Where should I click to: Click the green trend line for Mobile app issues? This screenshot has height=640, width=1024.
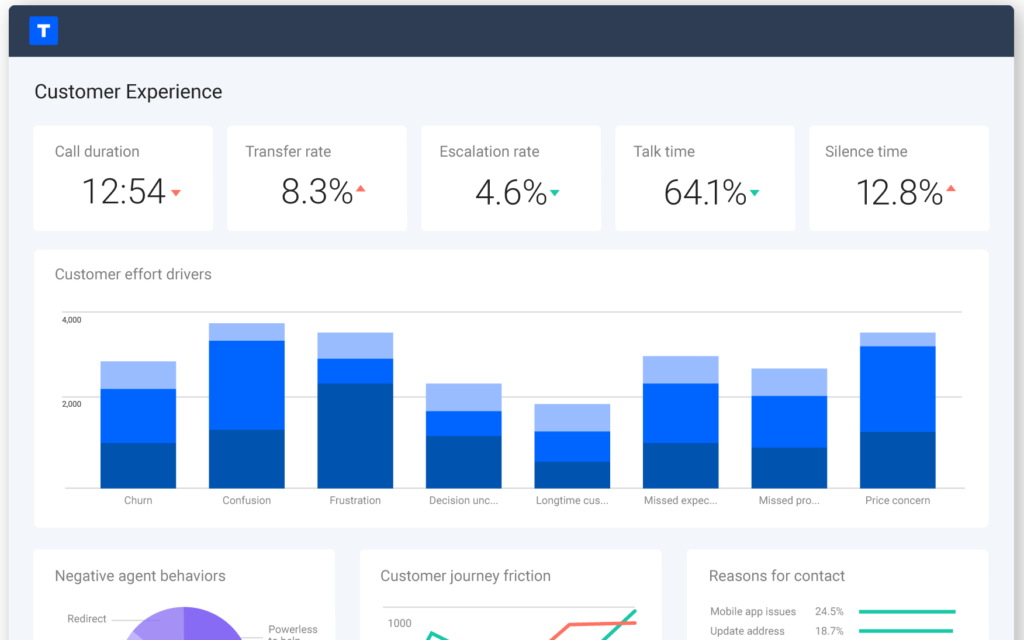pos(908,611)
